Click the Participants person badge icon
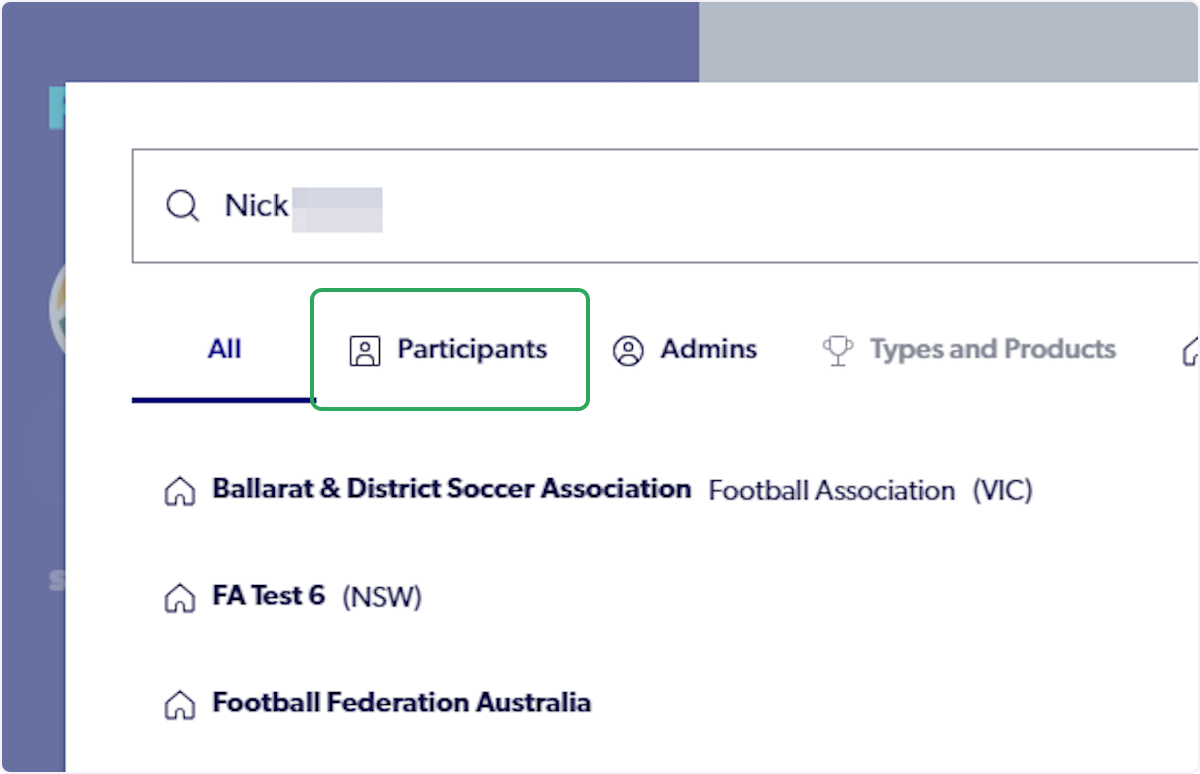This screenshot has height=774, width=1200. [x=365, y=351]
